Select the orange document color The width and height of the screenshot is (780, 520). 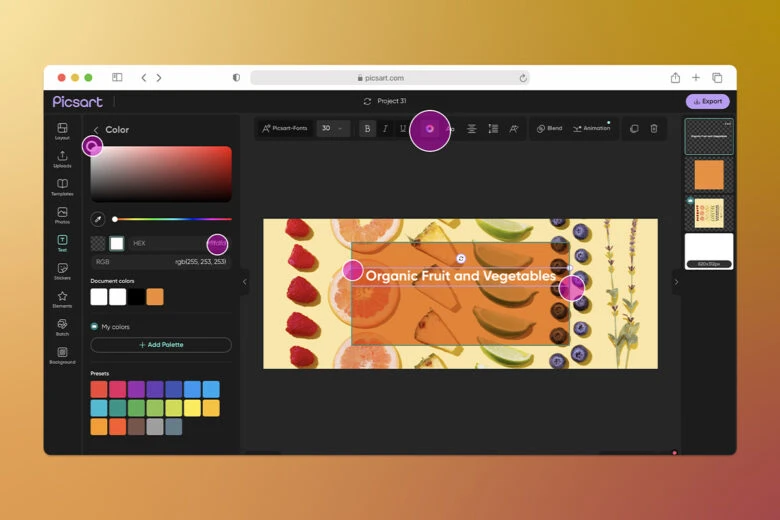[155, 297]
